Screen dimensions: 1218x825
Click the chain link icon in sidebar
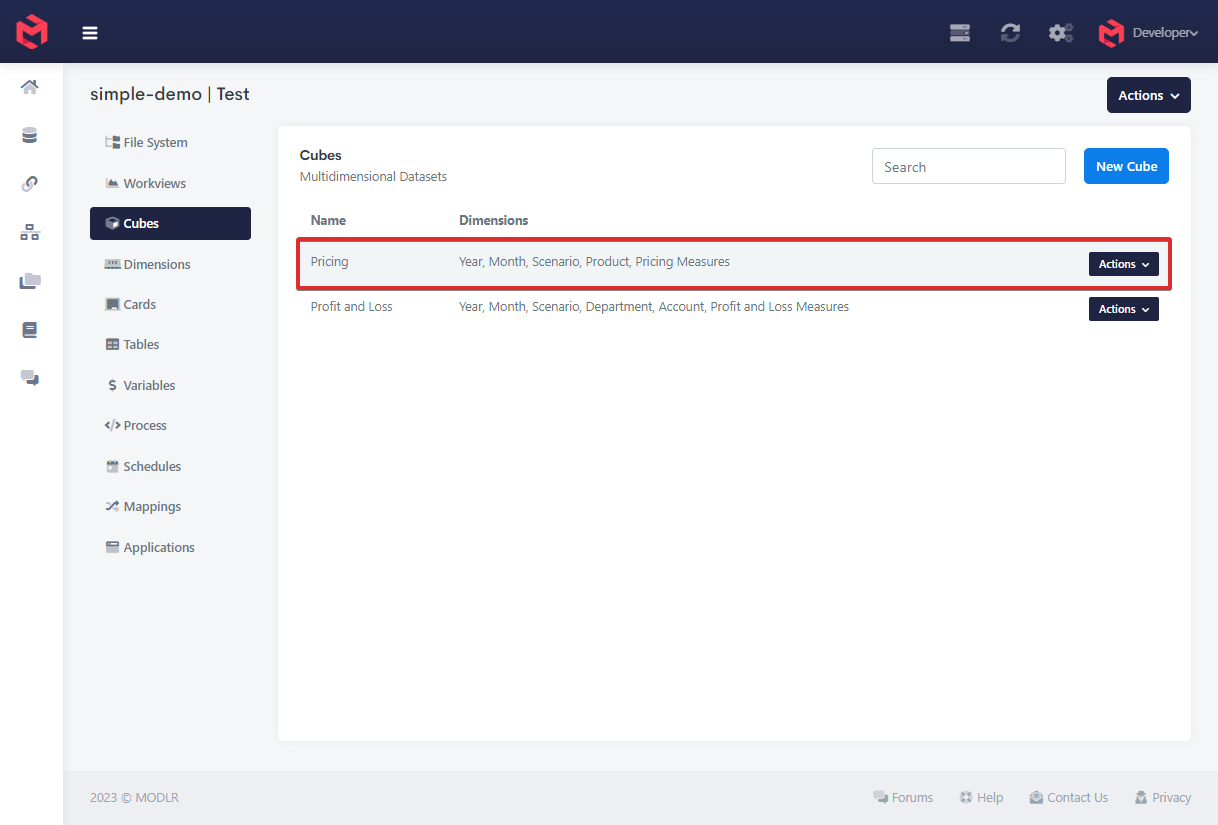click(x=30, y=184)
